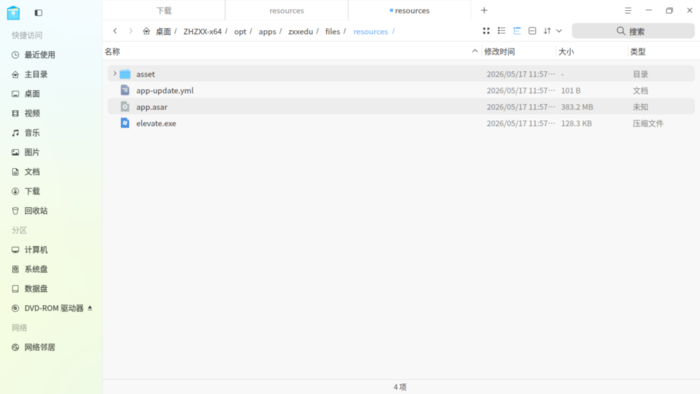Click the 4 项 status bar text
Viewport: 700px width, 394px height.
400,387
